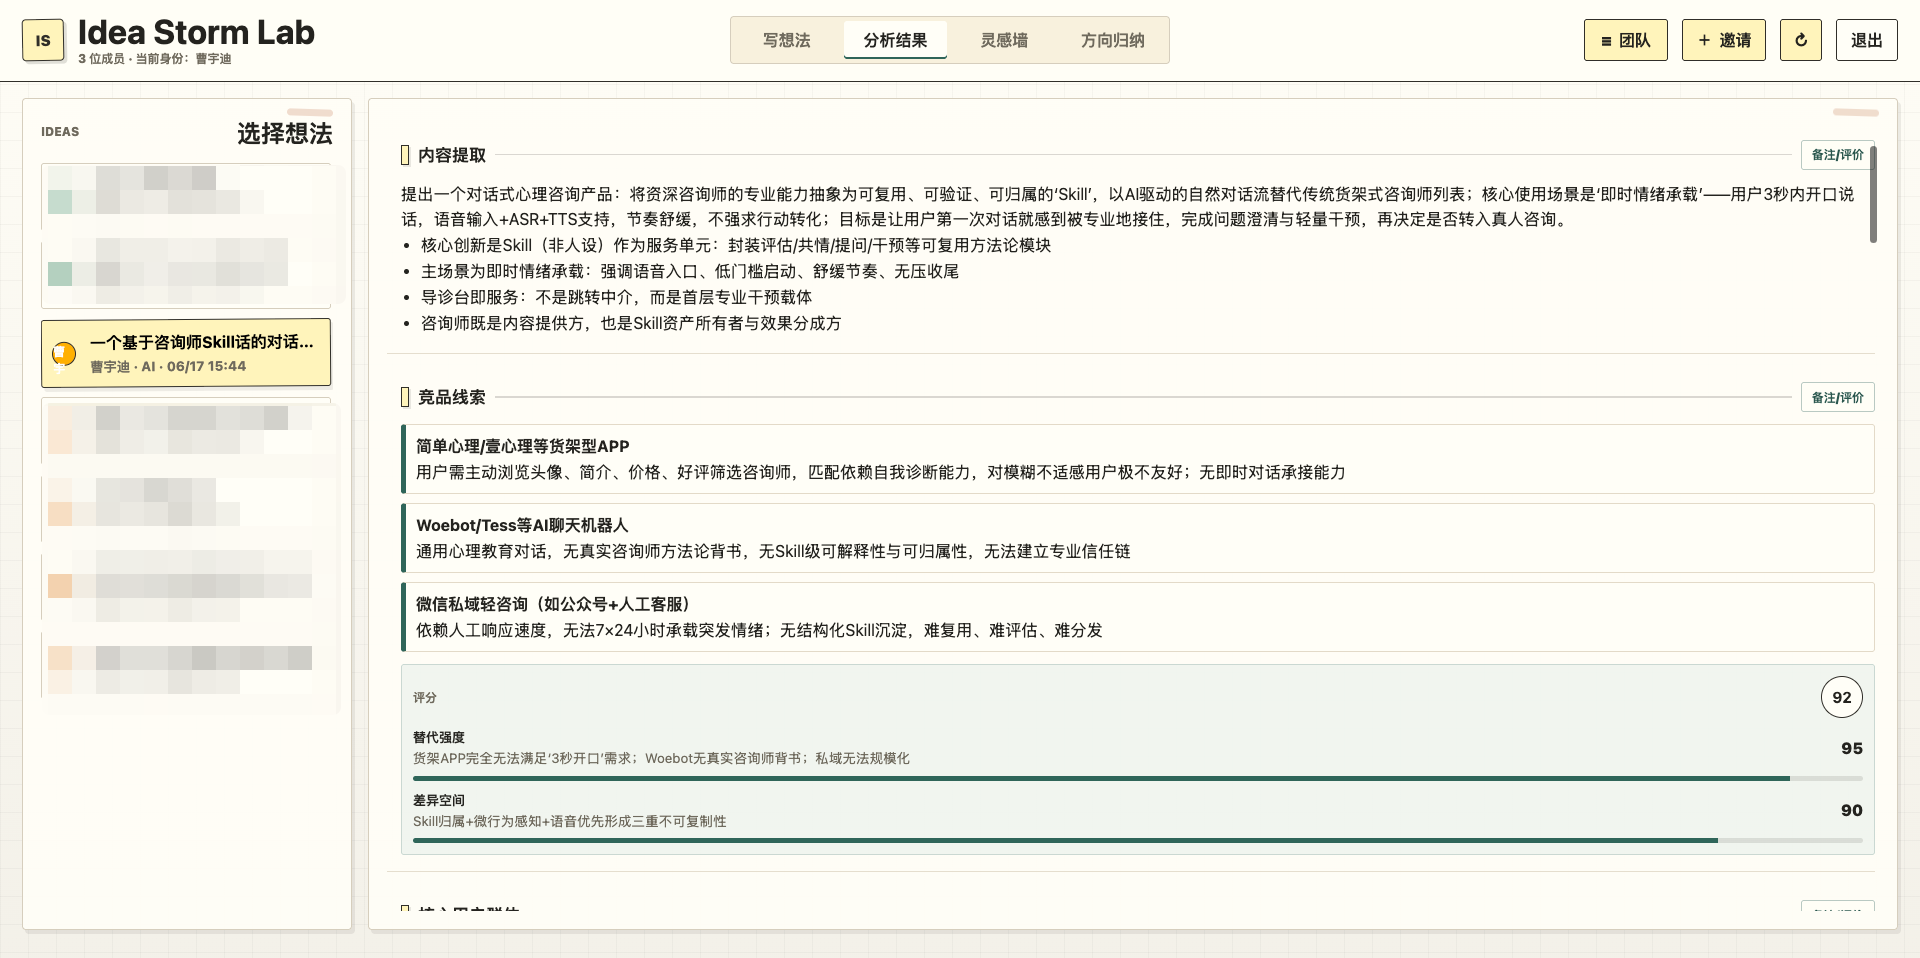Image resolution: width=1920 pixels, height=958 pixels.
Task: Click the 退出 logout button
Action: point(1866,40)
